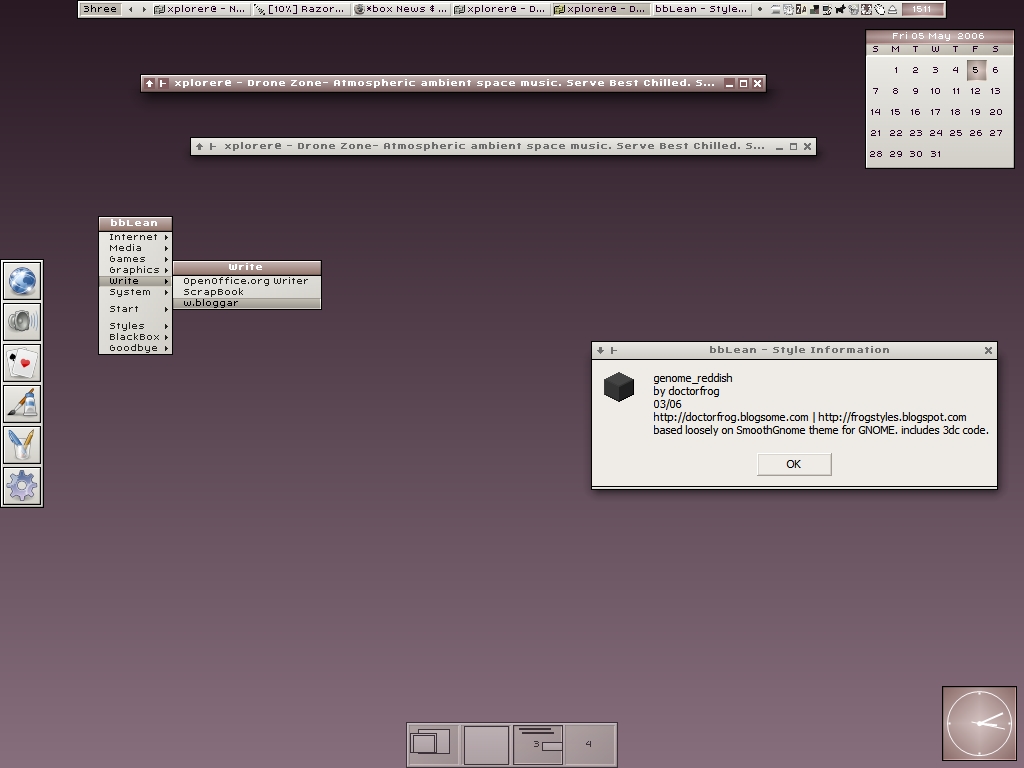Click the black cube icon in Style Information
1024x768 pixels.
(619, 387)
